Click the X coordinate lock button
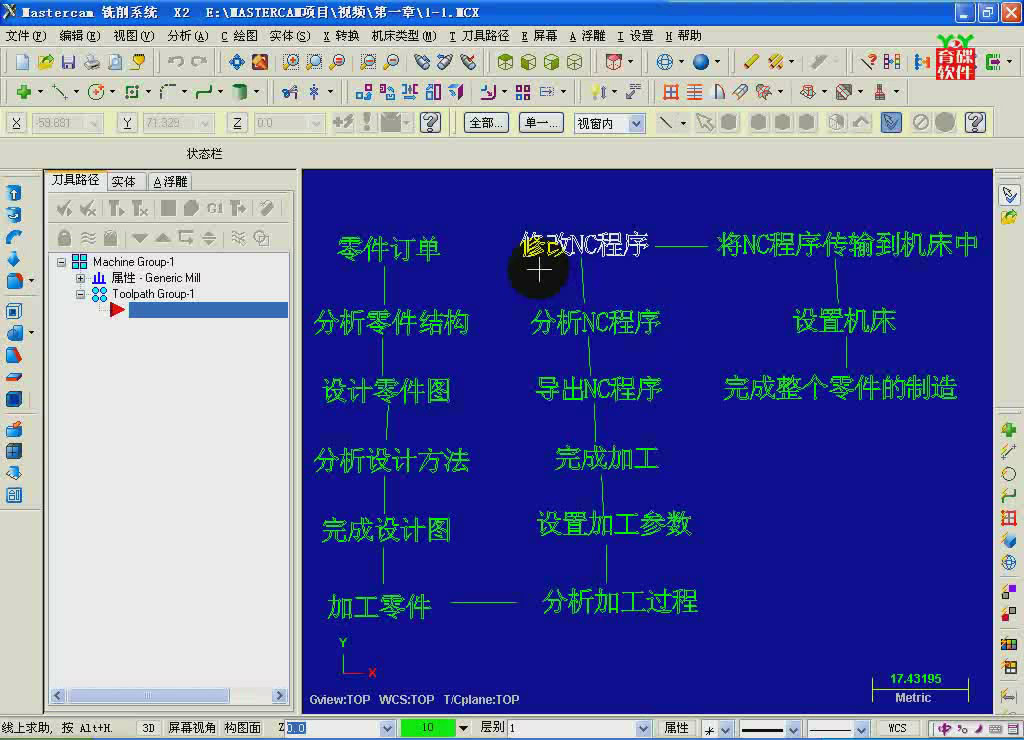1024x740 pixels. tap(16, 123)
